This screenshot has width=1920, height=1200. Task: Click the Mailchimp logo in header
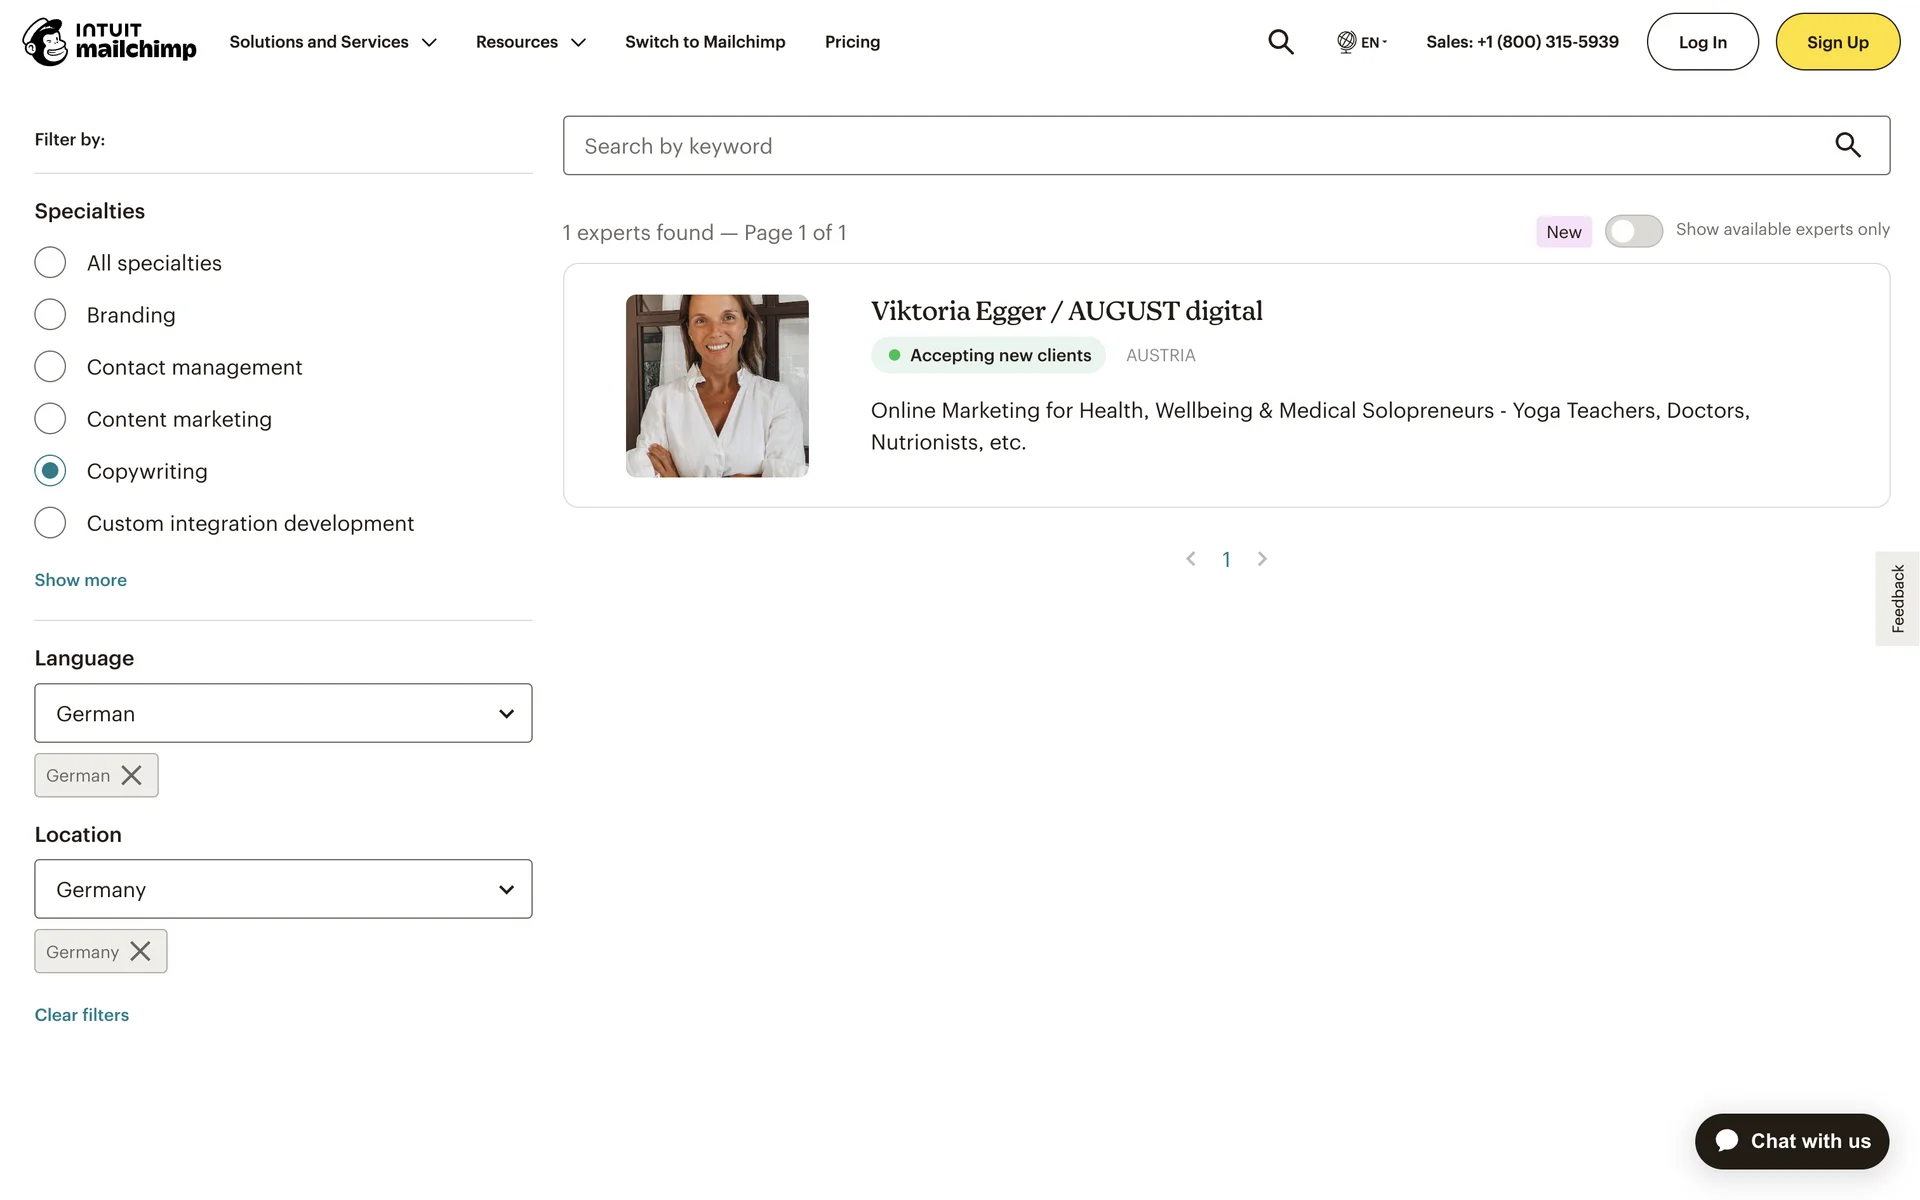(x=109, y=42)
